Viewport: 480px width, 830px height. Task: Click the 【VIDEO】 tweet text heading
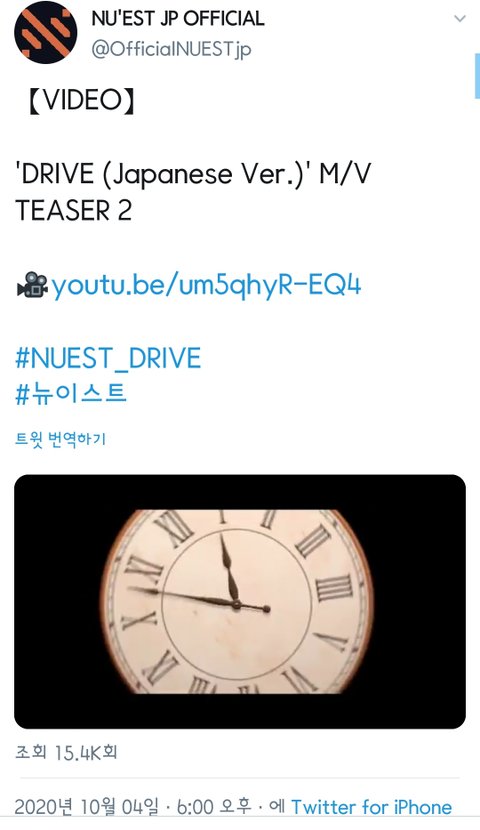pos(82,100)
